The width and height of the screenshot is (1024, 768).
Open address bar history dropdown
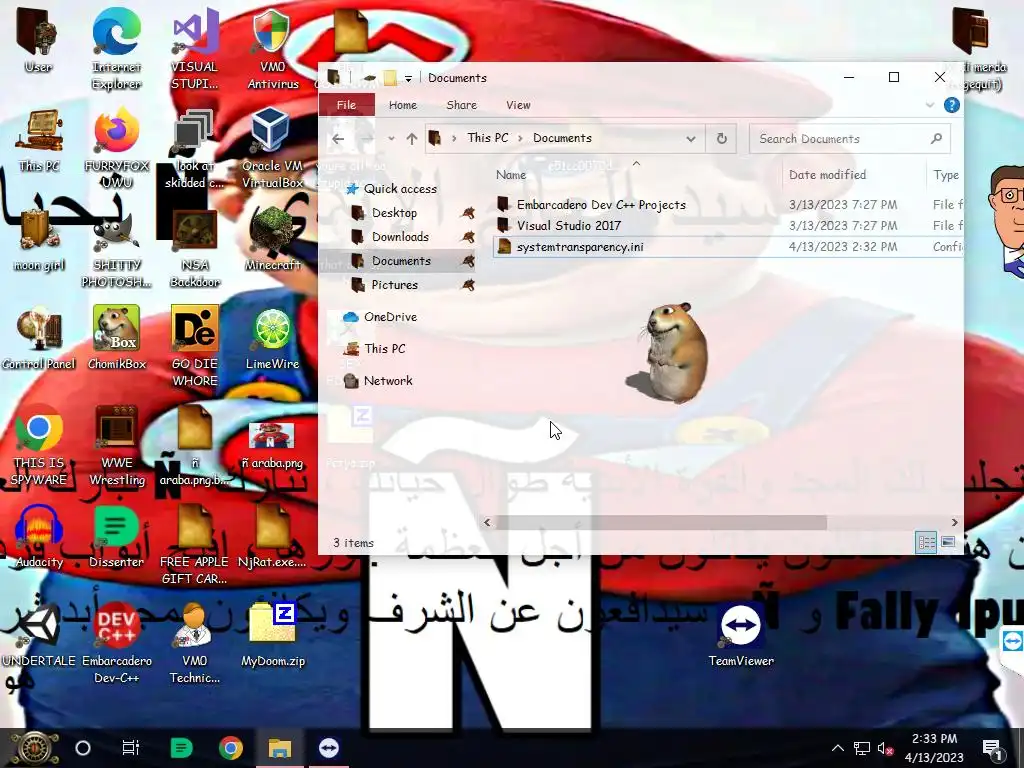[691, 138]
